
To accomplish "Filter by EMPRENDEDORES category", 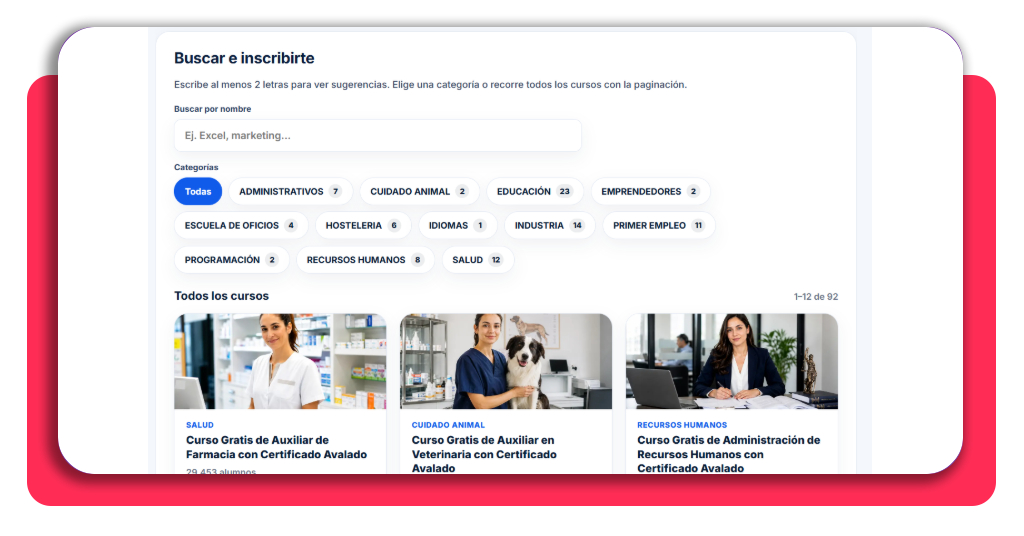I will tap(650, 191).
